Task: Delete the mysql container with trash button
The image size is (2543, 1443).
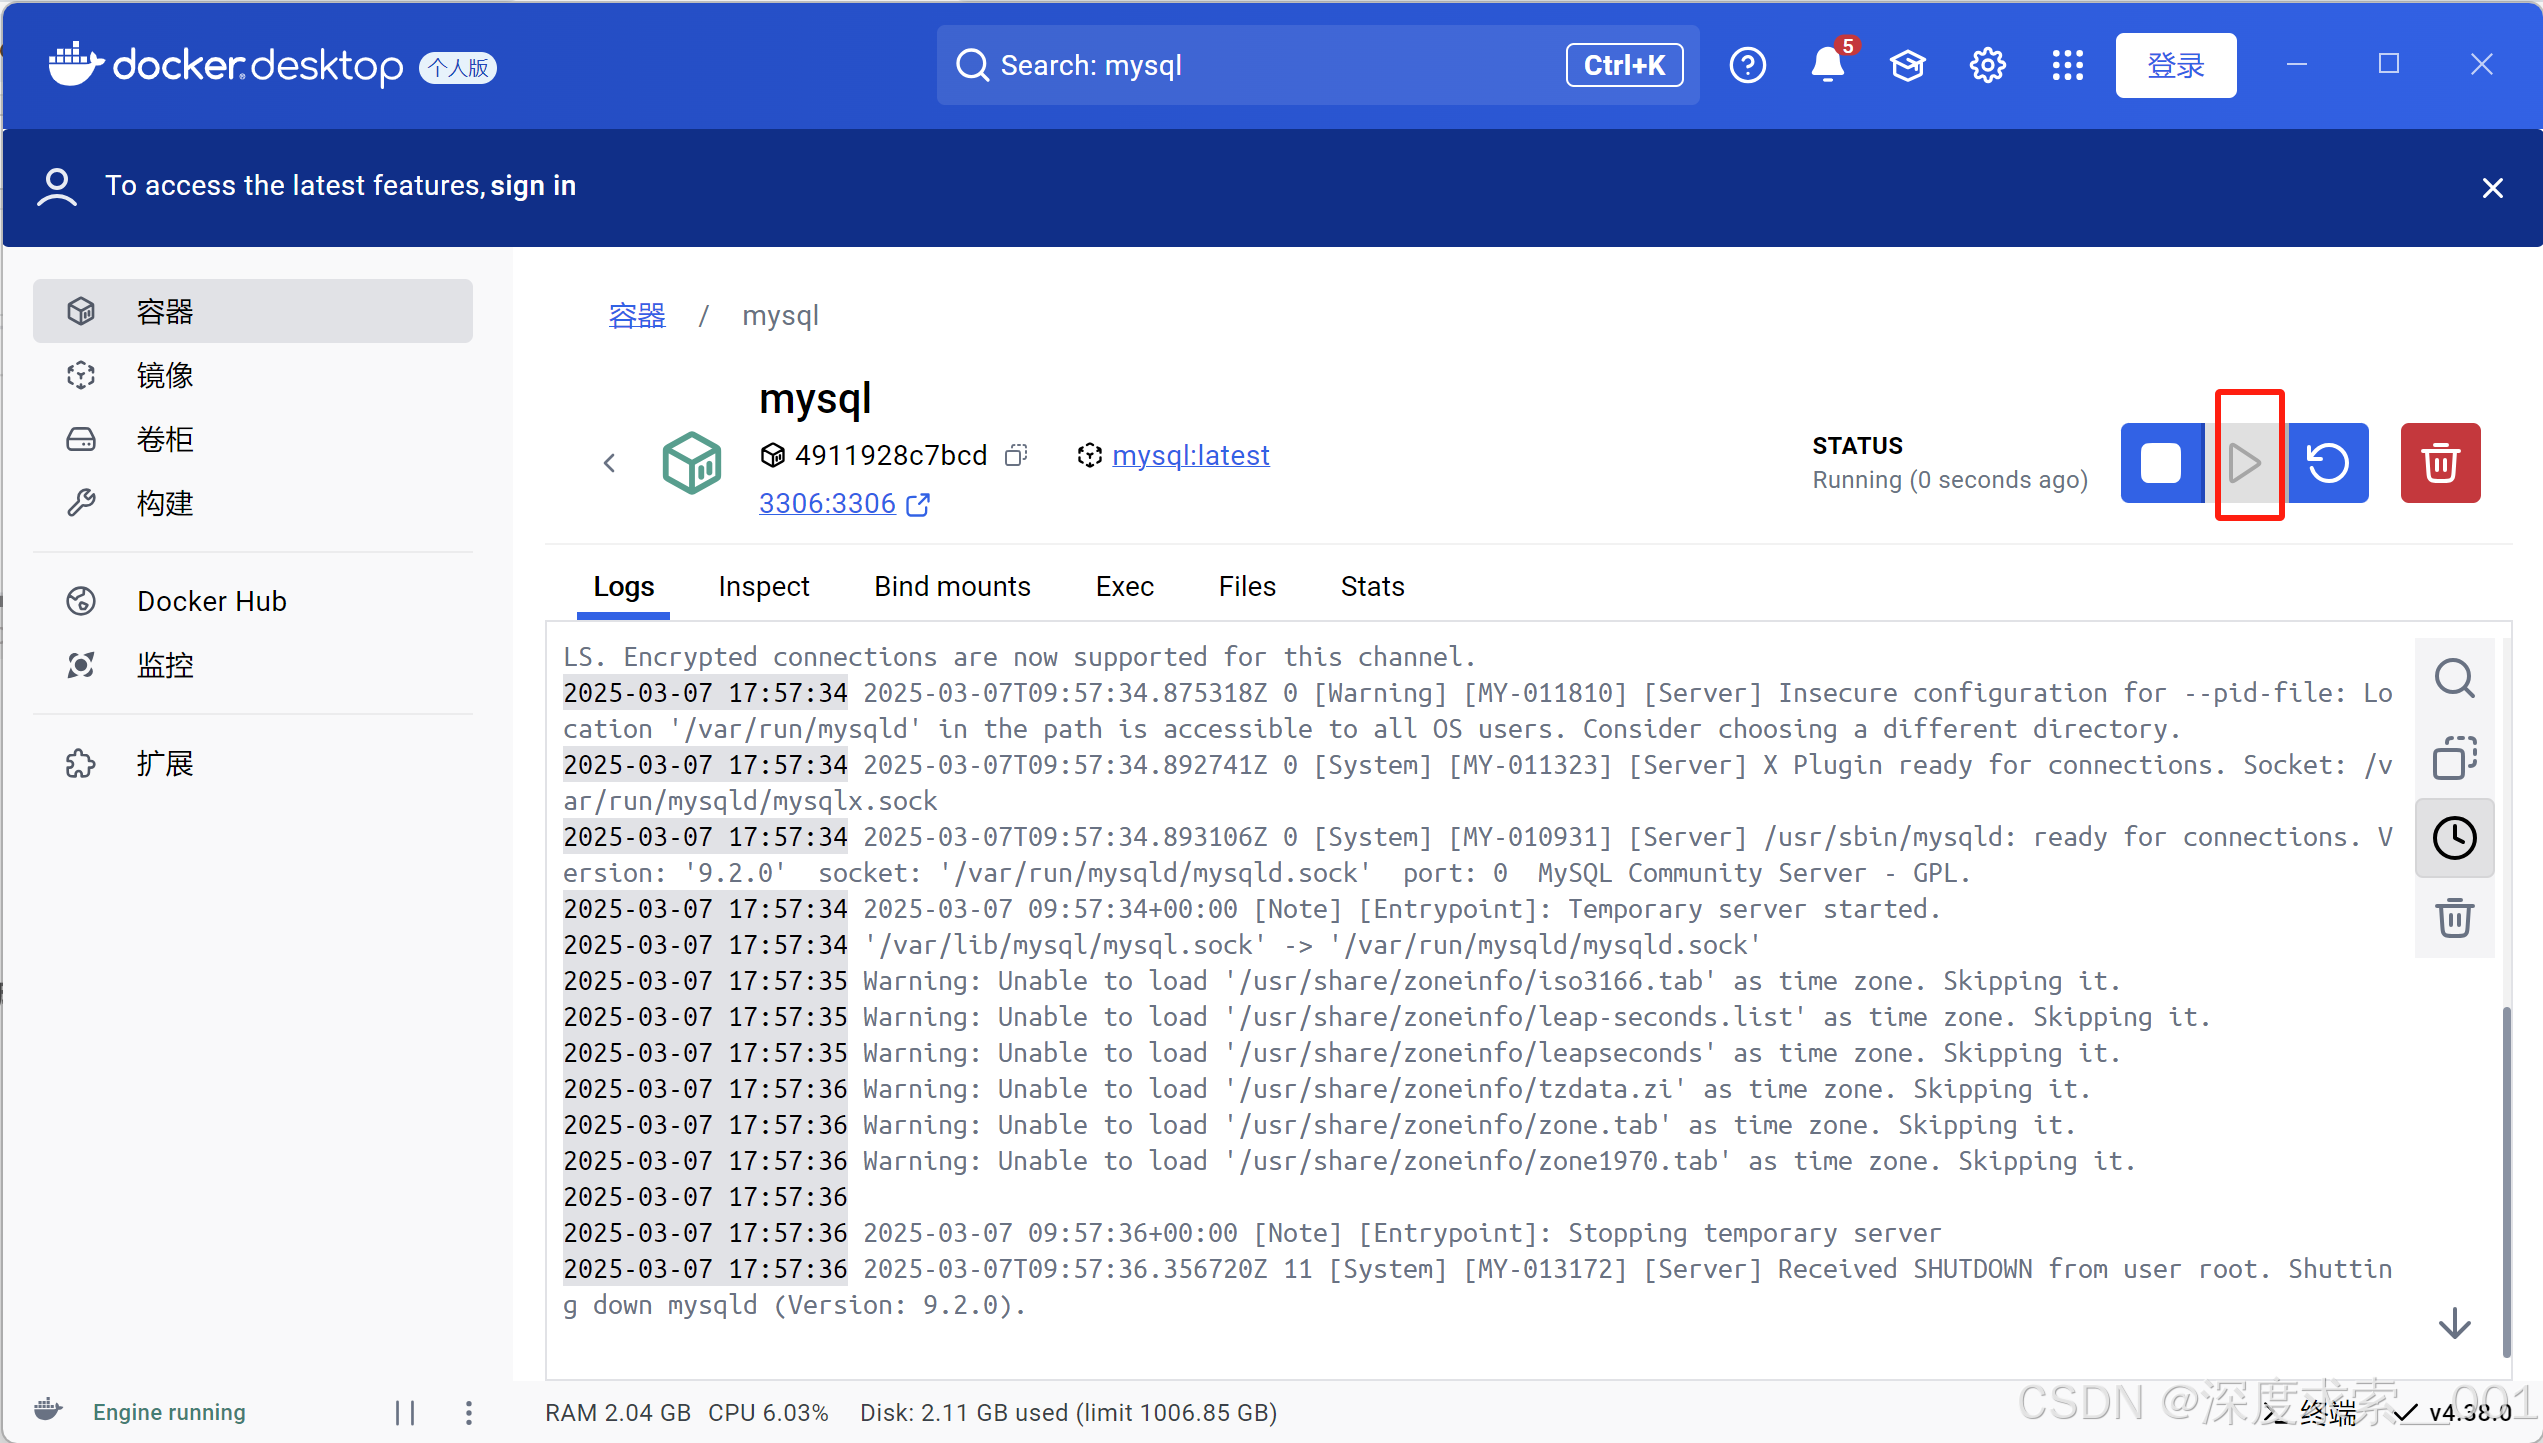Action: point(2439,463)
